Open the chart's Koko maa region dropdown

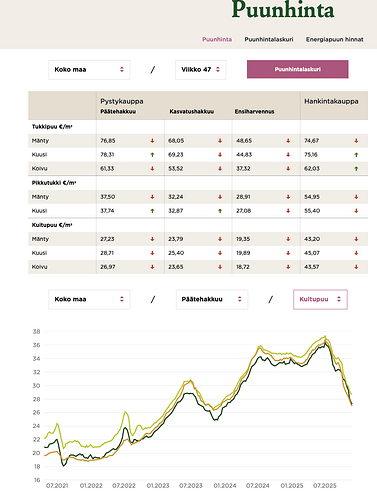(89, 299)
